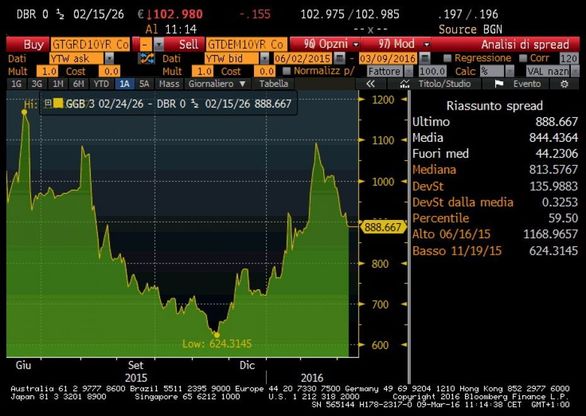Select the 1M time range tab
586x416 pixels.
[58, 84]
